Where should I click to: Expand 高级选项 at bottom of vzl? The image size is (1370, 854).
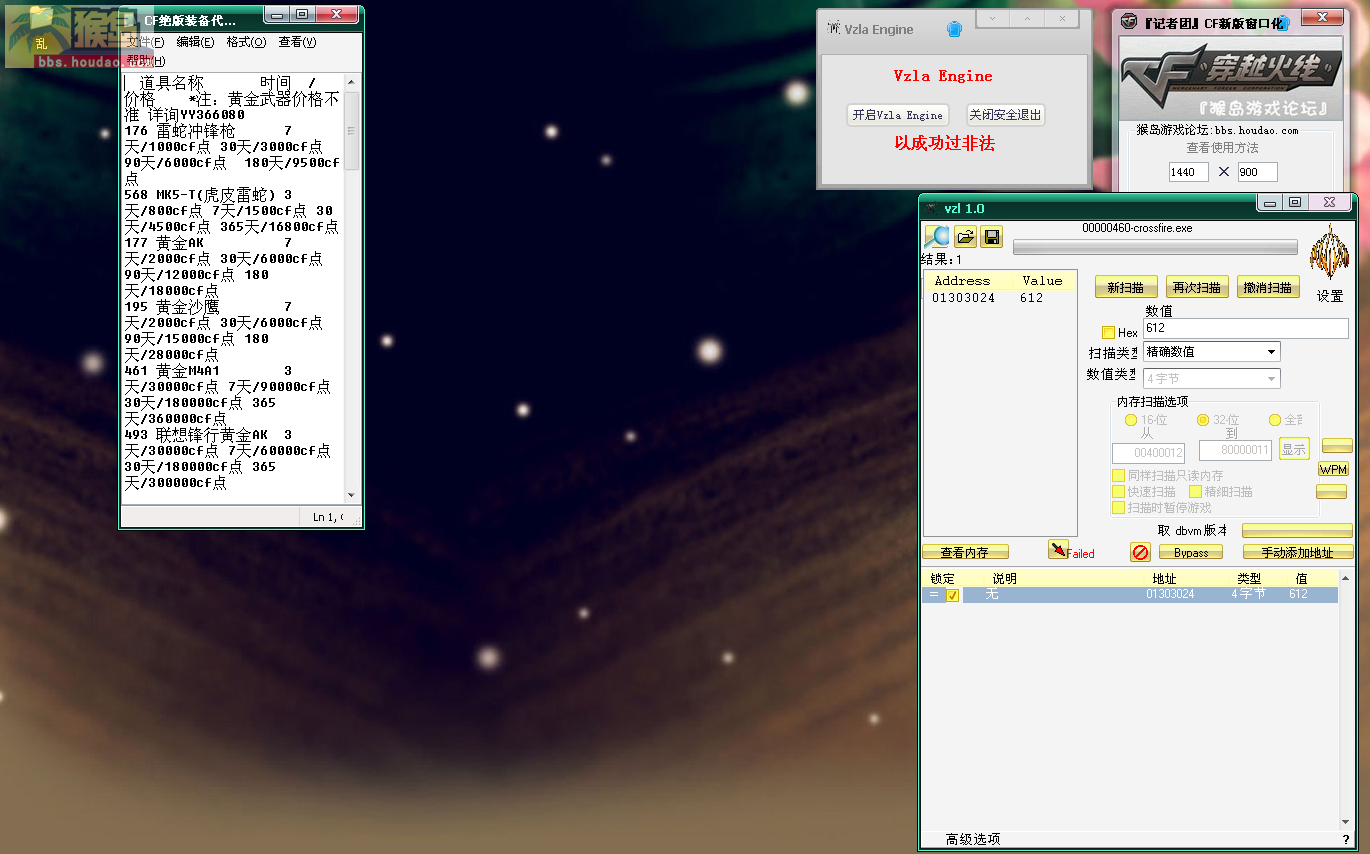click(973, 839)
